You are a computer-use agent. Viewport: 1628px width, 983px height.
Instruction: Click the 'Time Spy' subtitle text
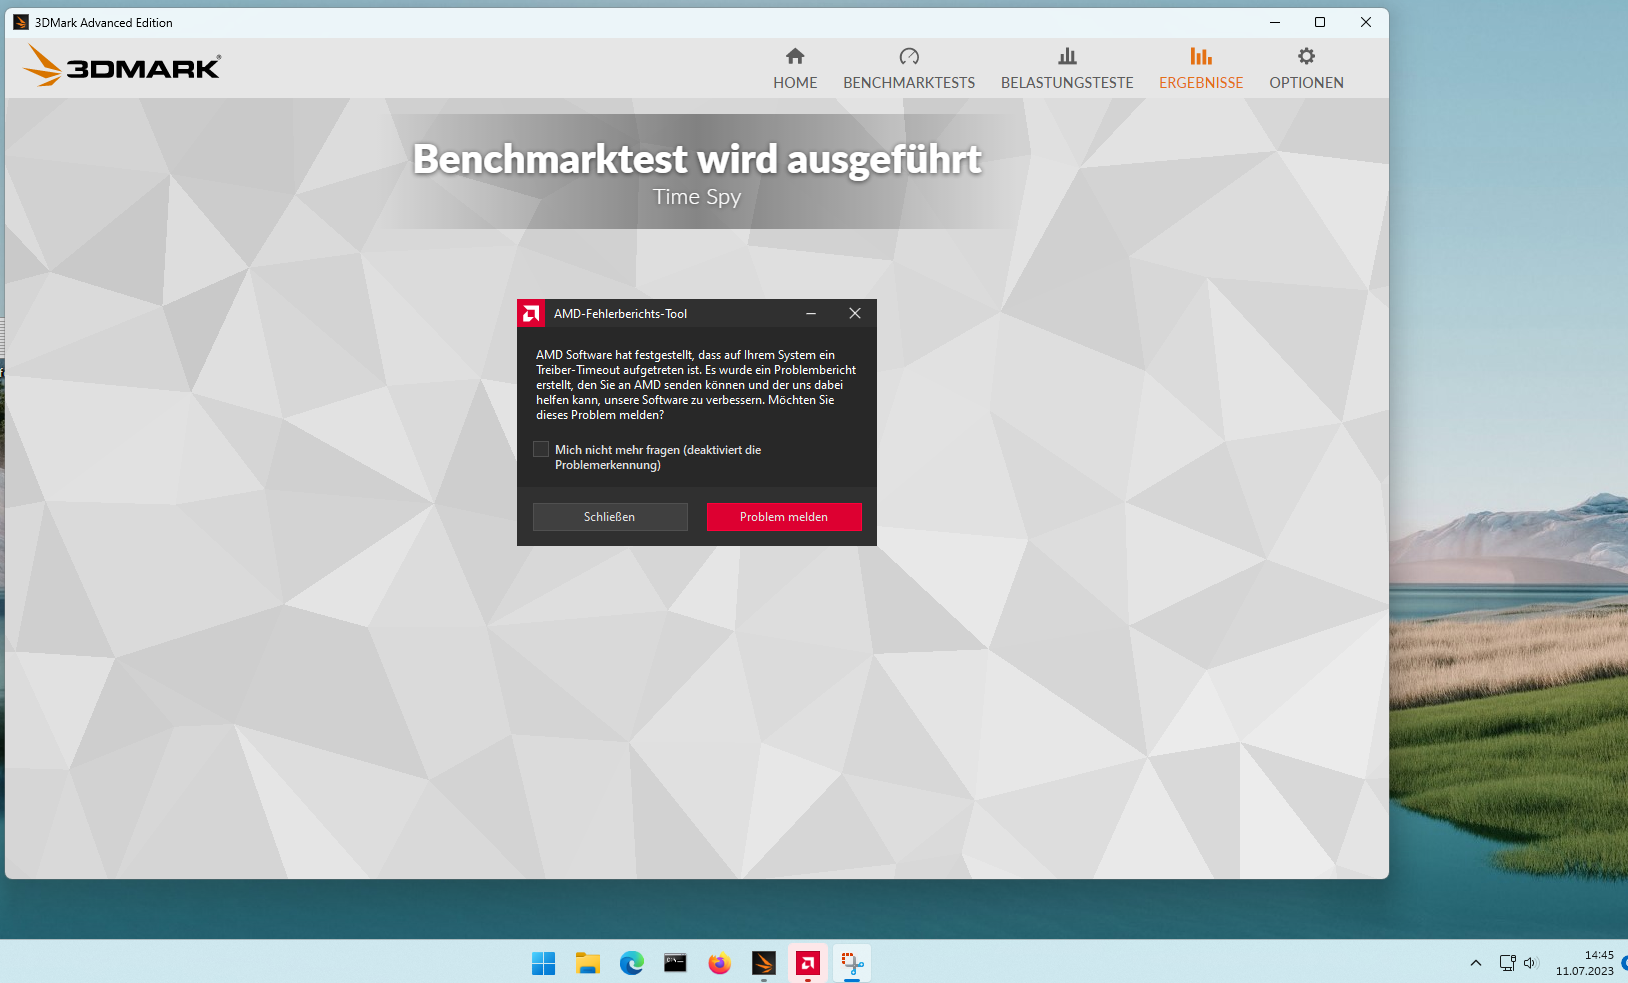click(x=697, y=197)
